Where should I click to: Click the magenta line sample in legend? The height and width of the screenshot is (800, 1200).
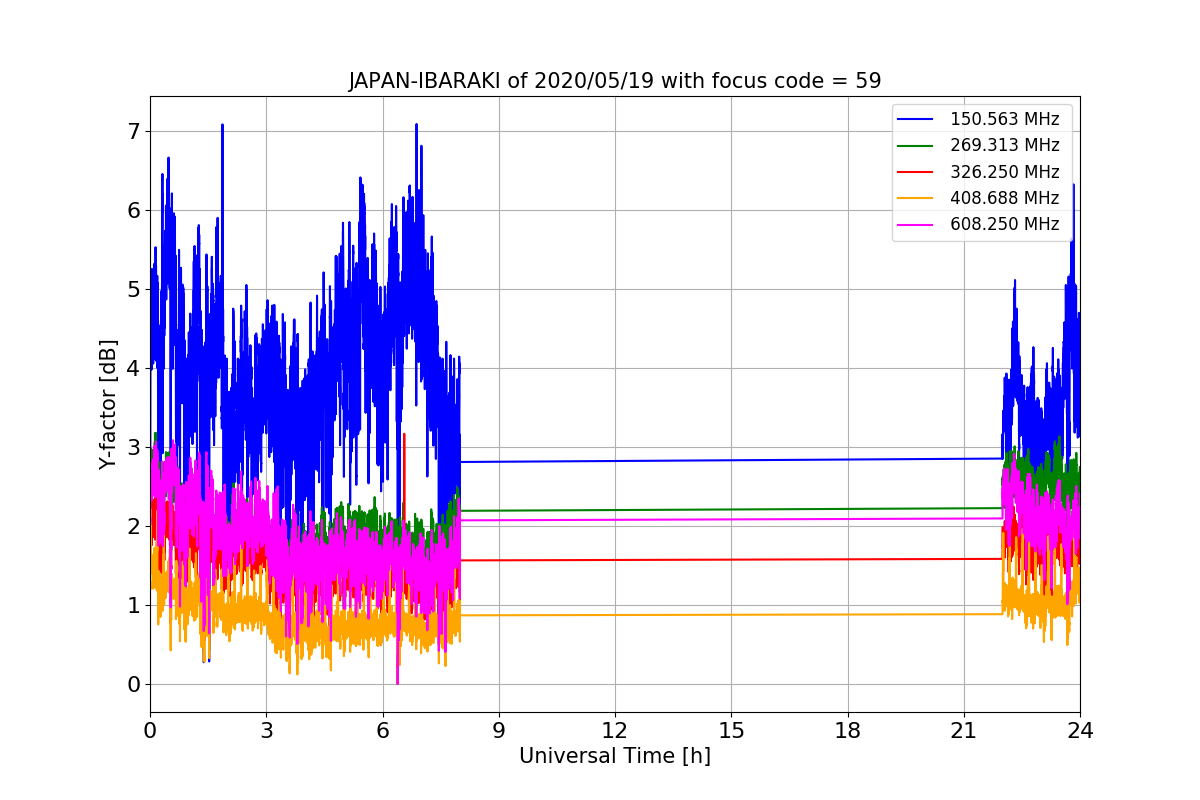pos(916,224)
